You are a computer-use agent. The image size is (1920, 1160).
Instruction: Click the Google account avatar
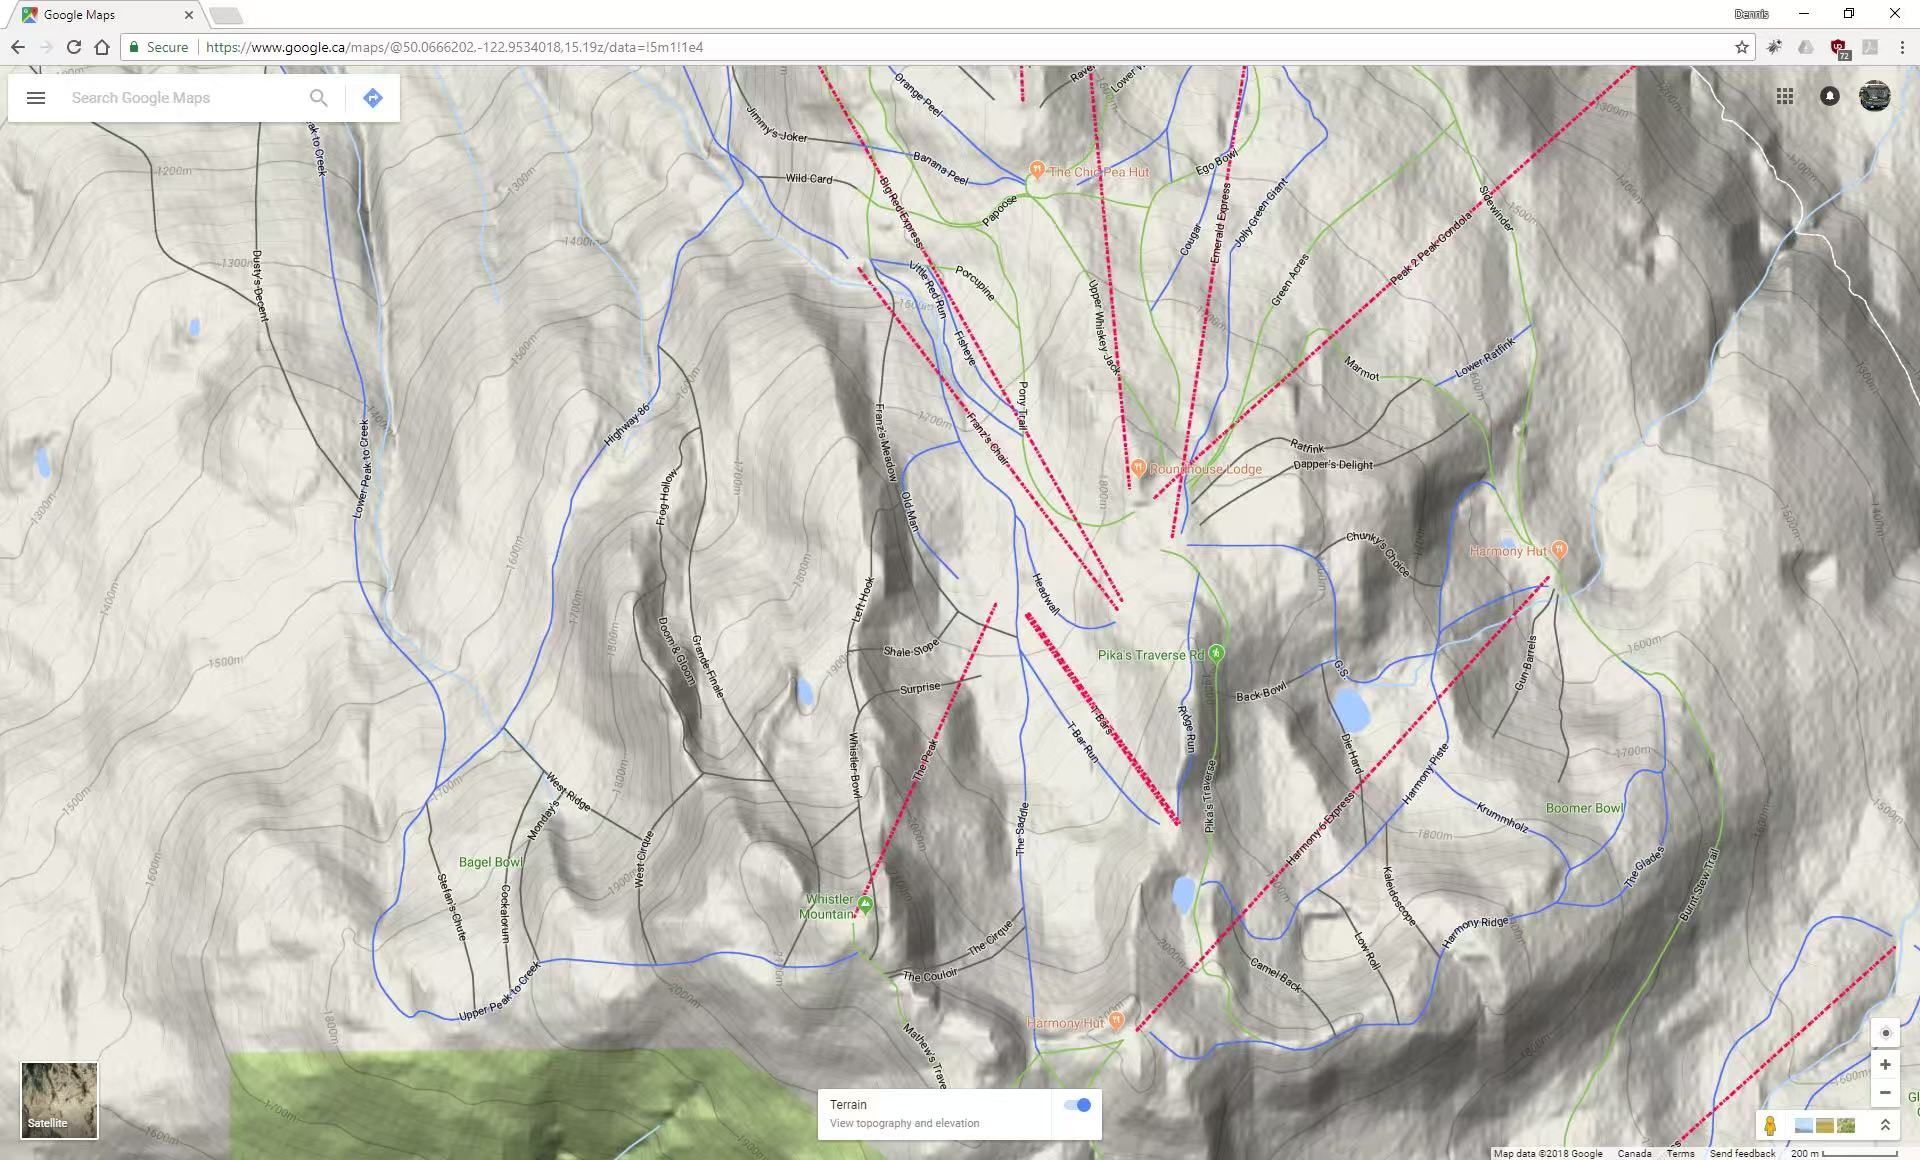click(x=1875, y=96)
